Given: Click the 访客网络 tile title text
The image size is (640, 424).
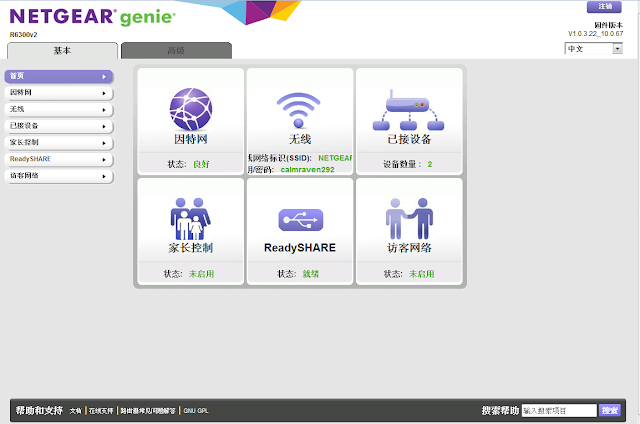Looking at the screenshot, I should (409, 248).
